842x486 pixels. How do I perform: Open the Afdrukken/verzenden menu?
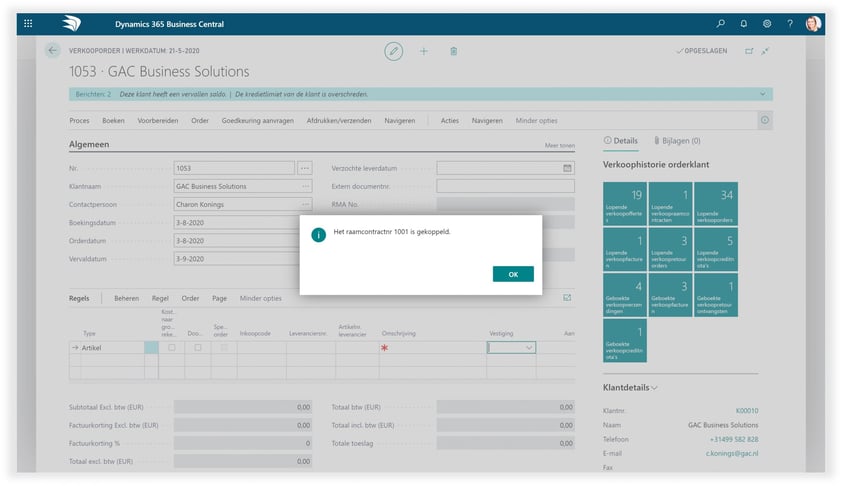click(x=339, y=121)
